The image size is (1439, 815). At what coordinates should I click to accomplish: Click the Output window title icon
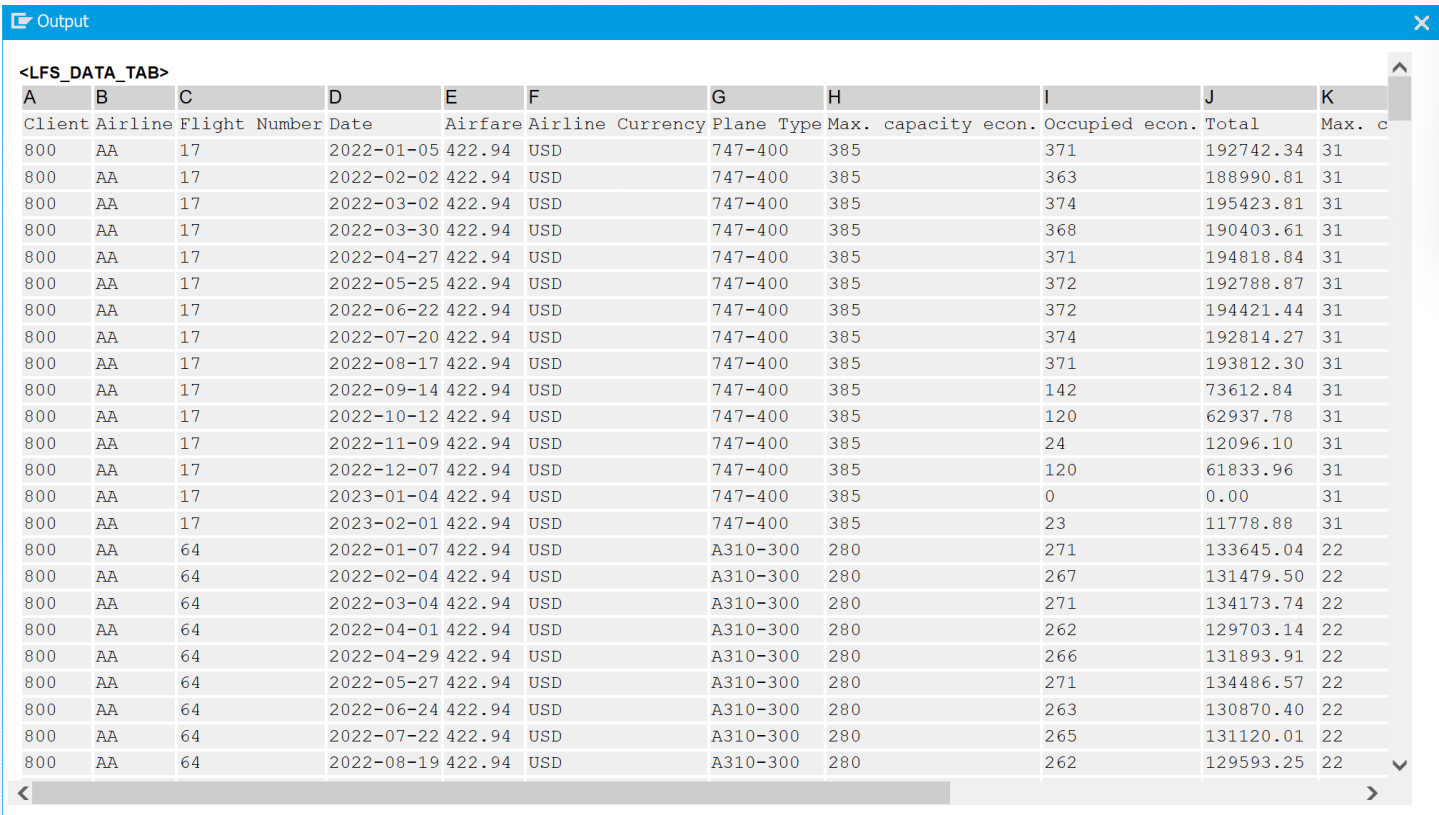click(21, 21)
